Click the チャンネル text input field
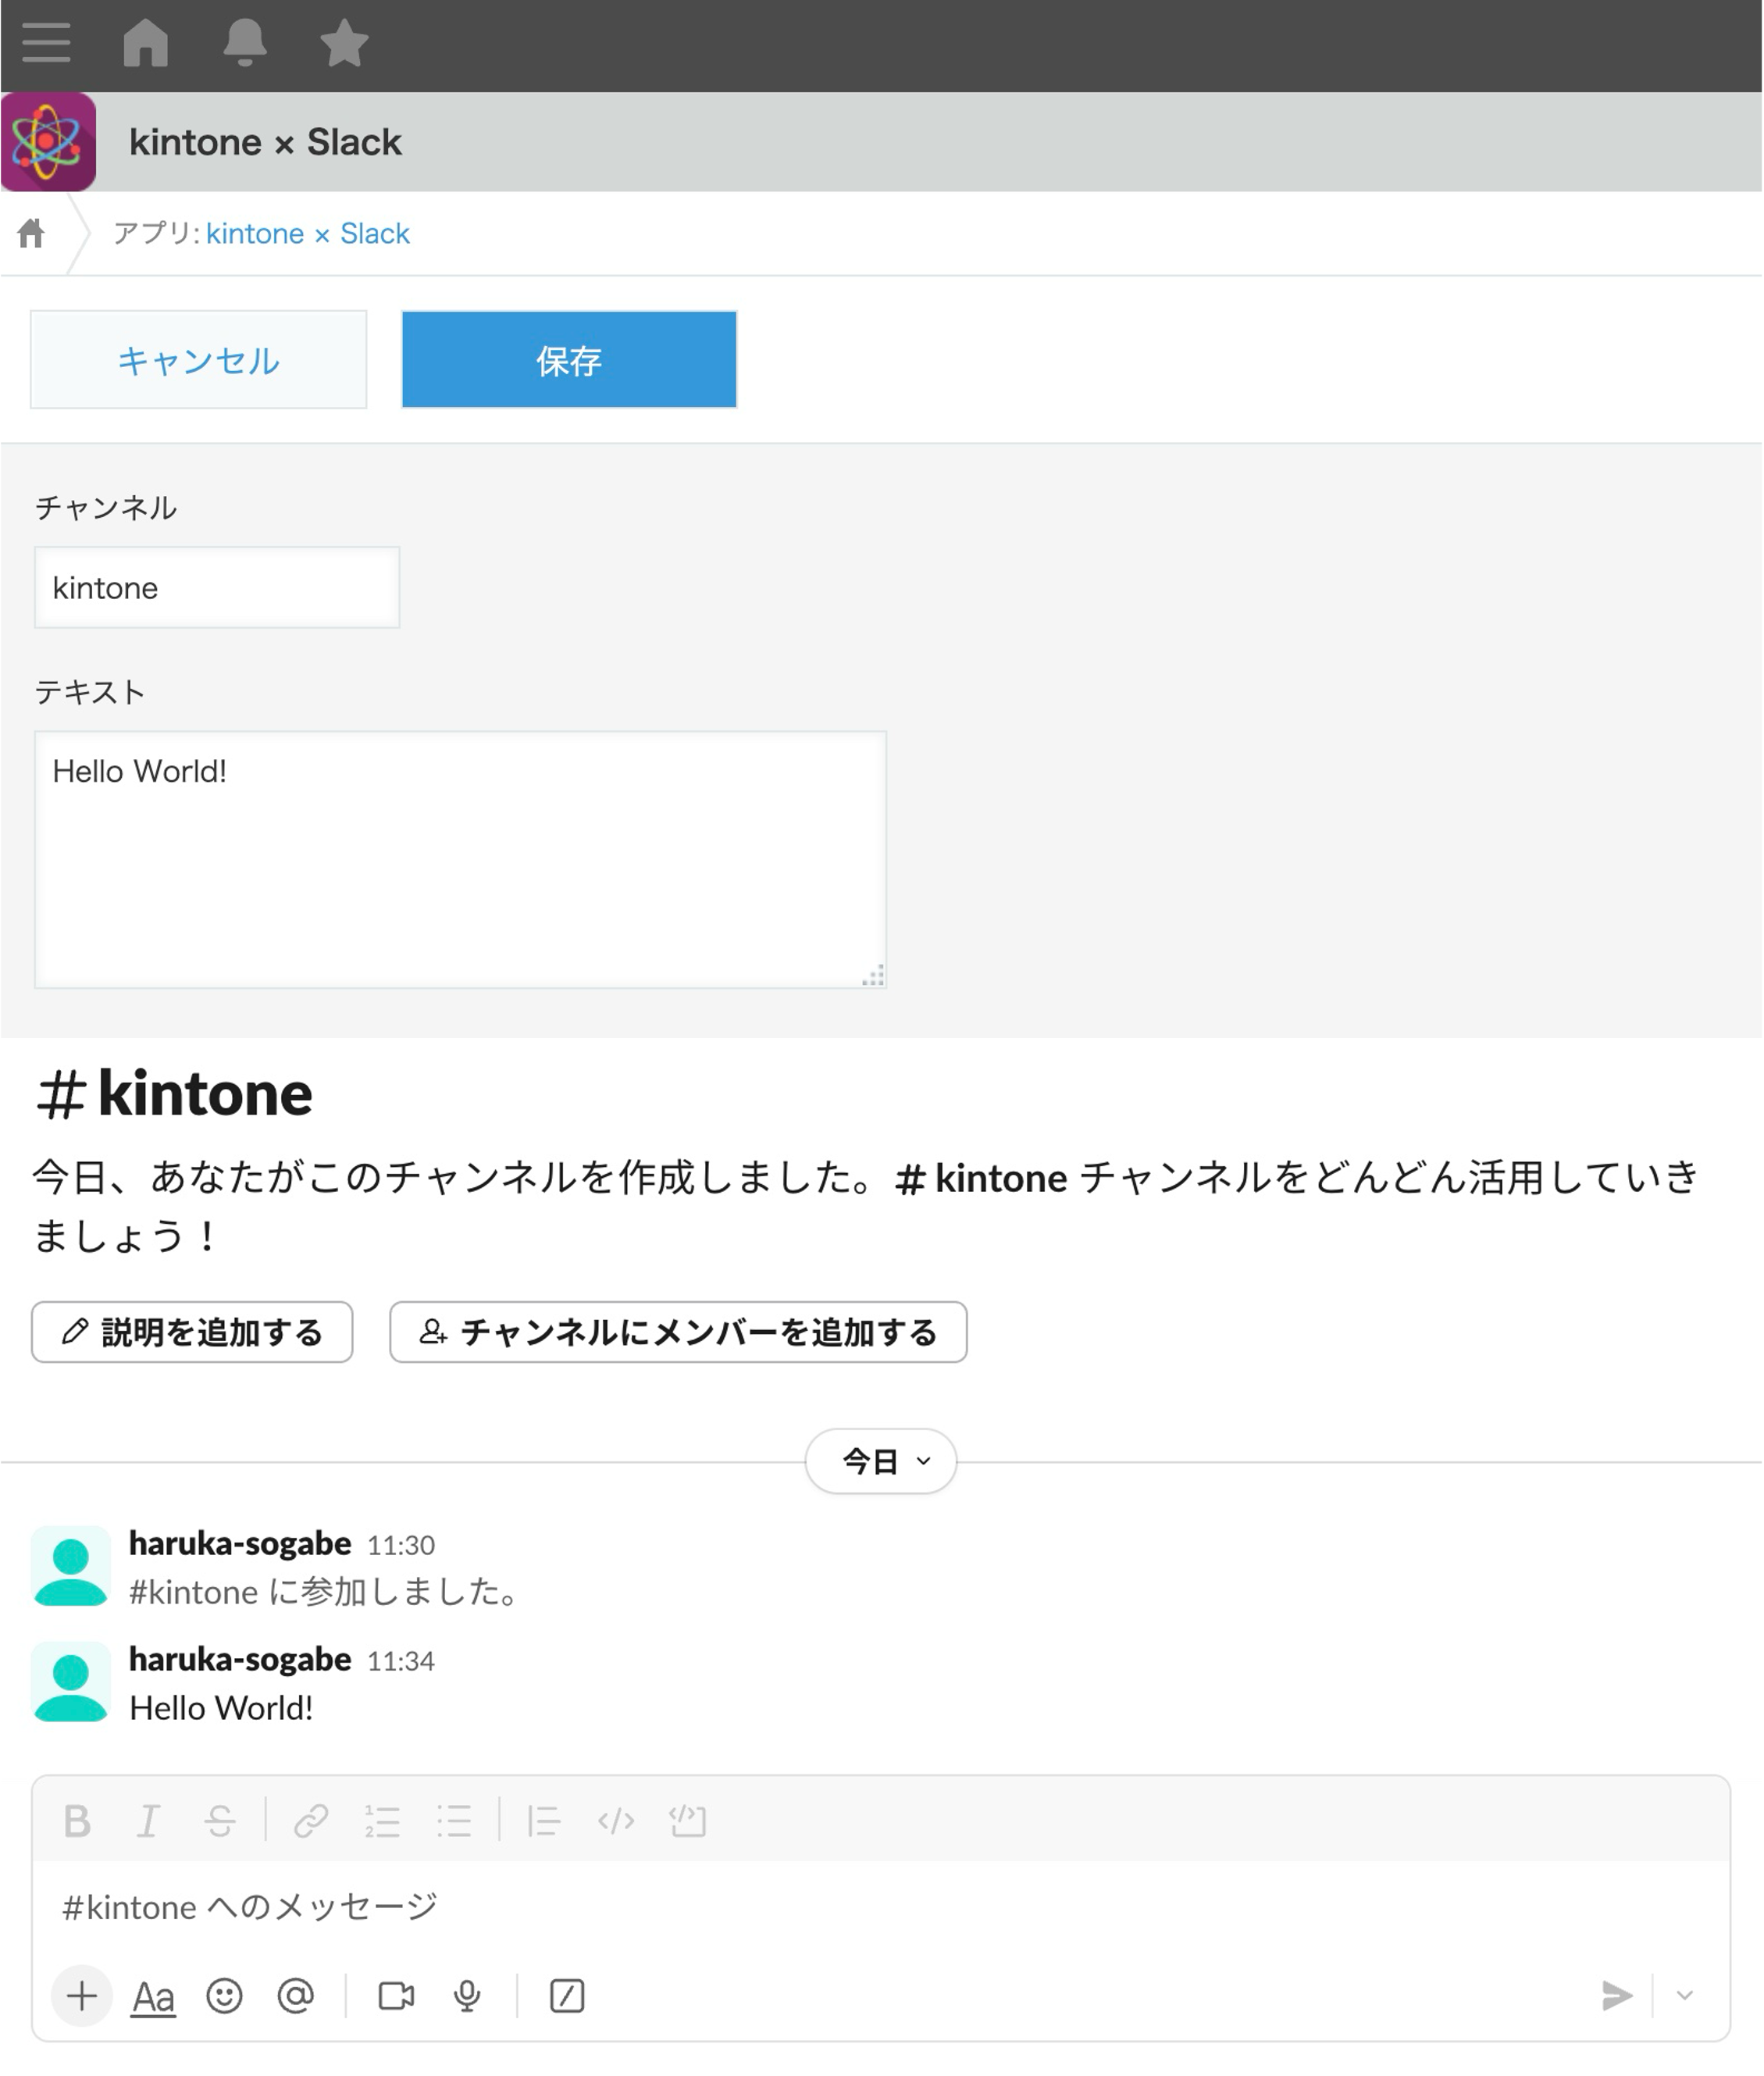The width and height of the screenshot is (1764, 2076). coord(217,588)
